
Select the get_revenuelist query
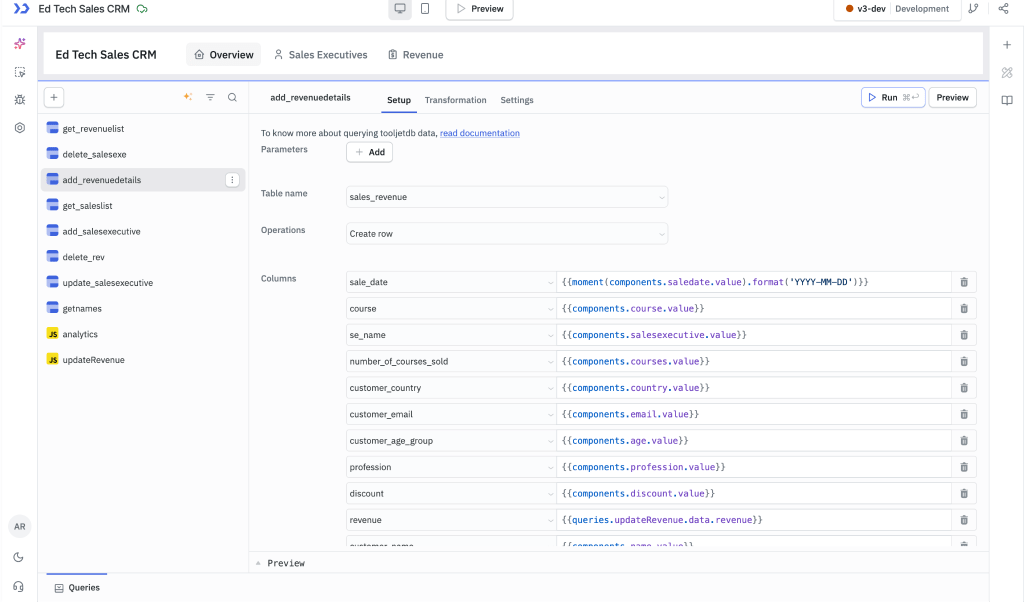(x=142, y=129)
